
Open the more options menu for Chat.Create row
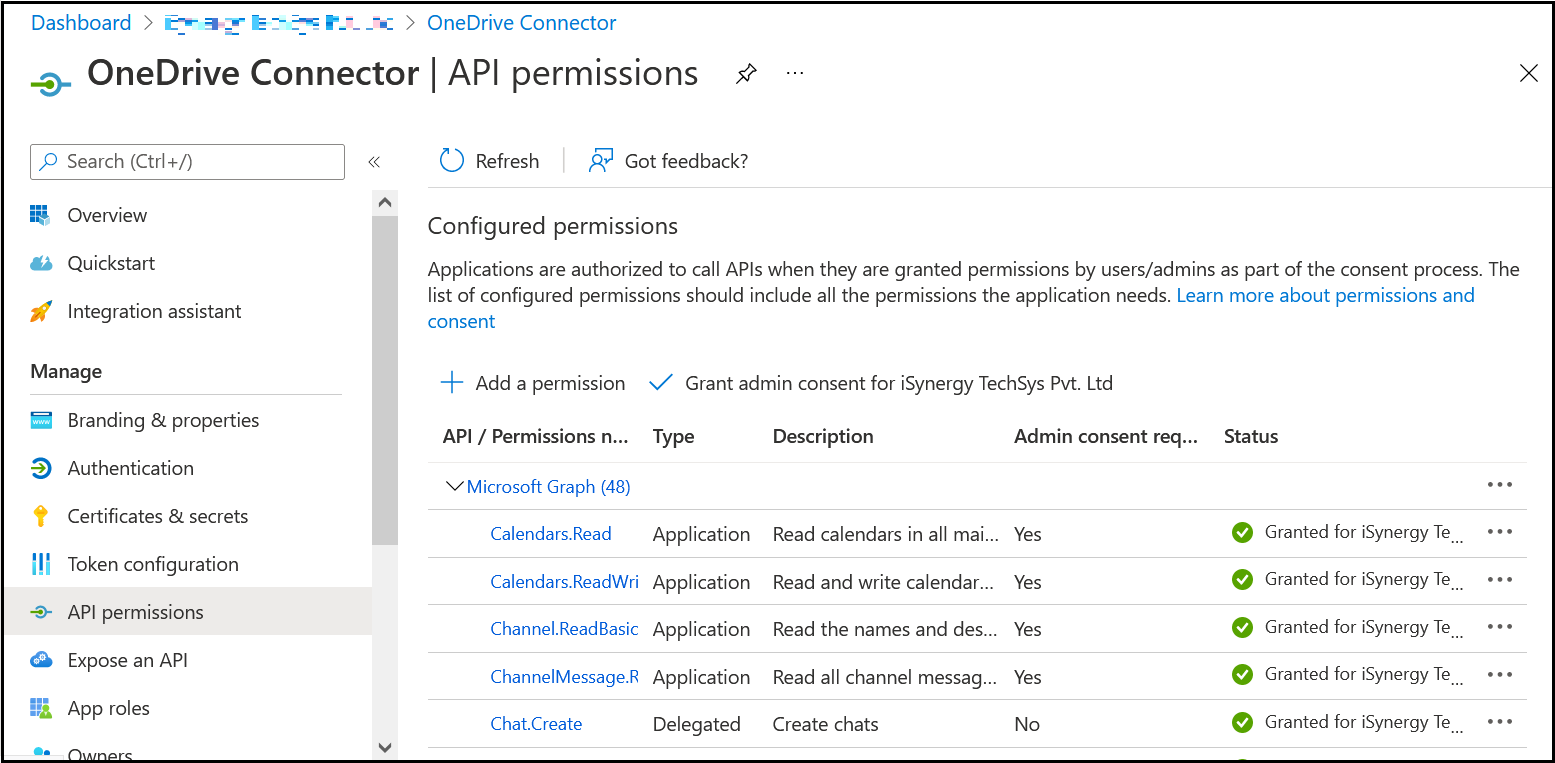click(1500, 722)
